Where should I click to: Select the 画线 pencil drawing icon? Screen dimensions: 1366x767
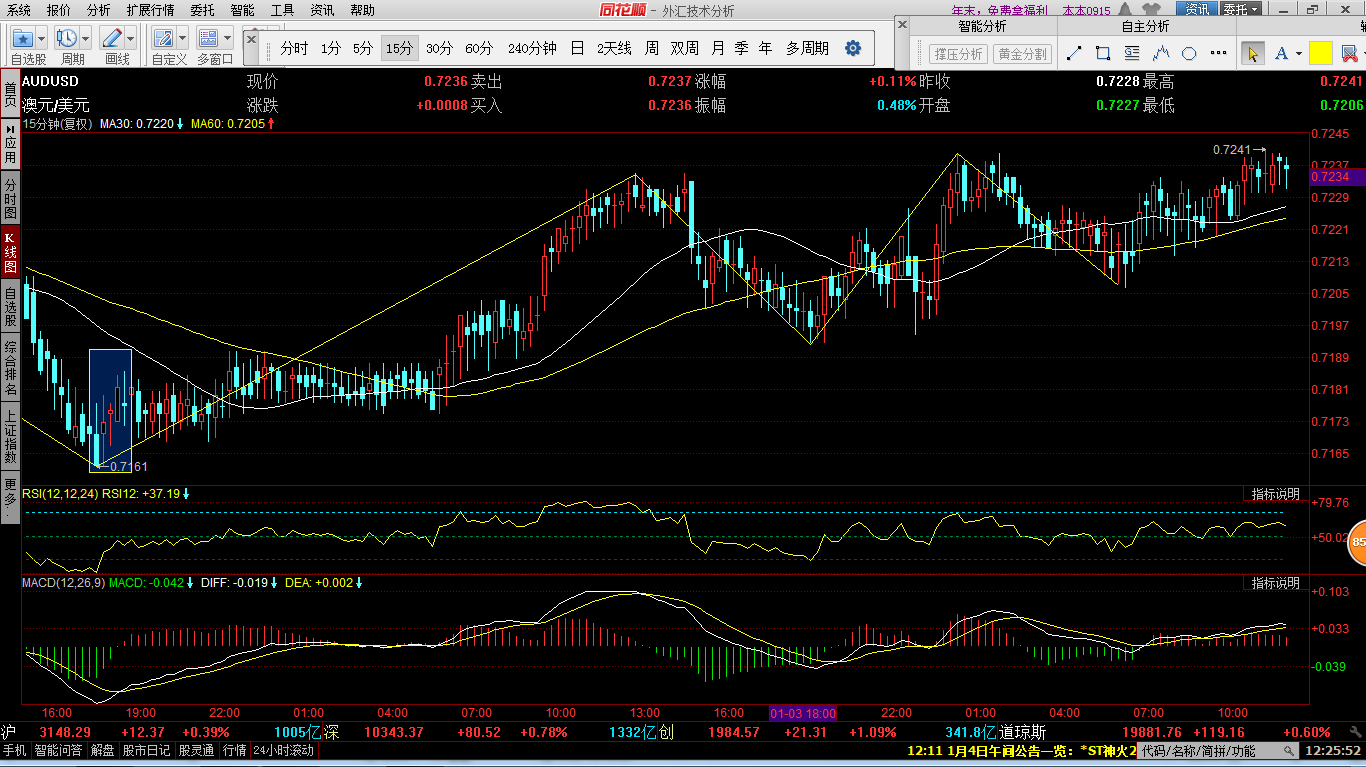pyautogui.click(x=112, y=38)
